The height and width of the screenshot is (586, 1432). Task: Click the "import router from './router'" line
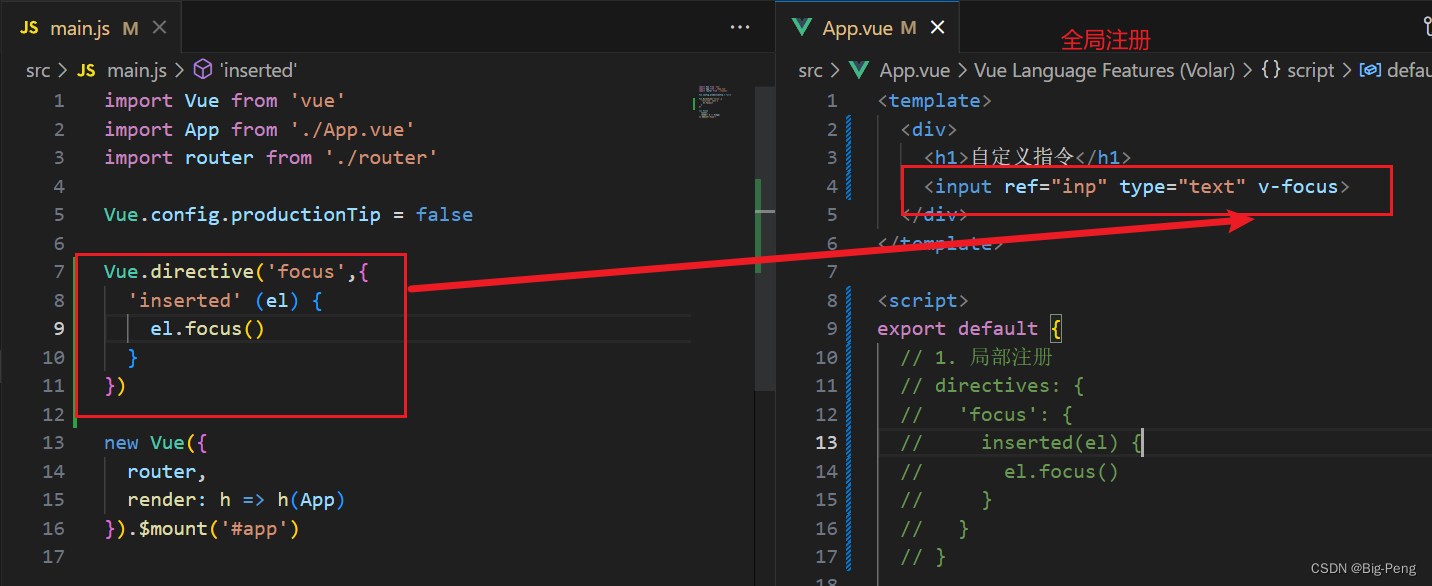point(271,157)
